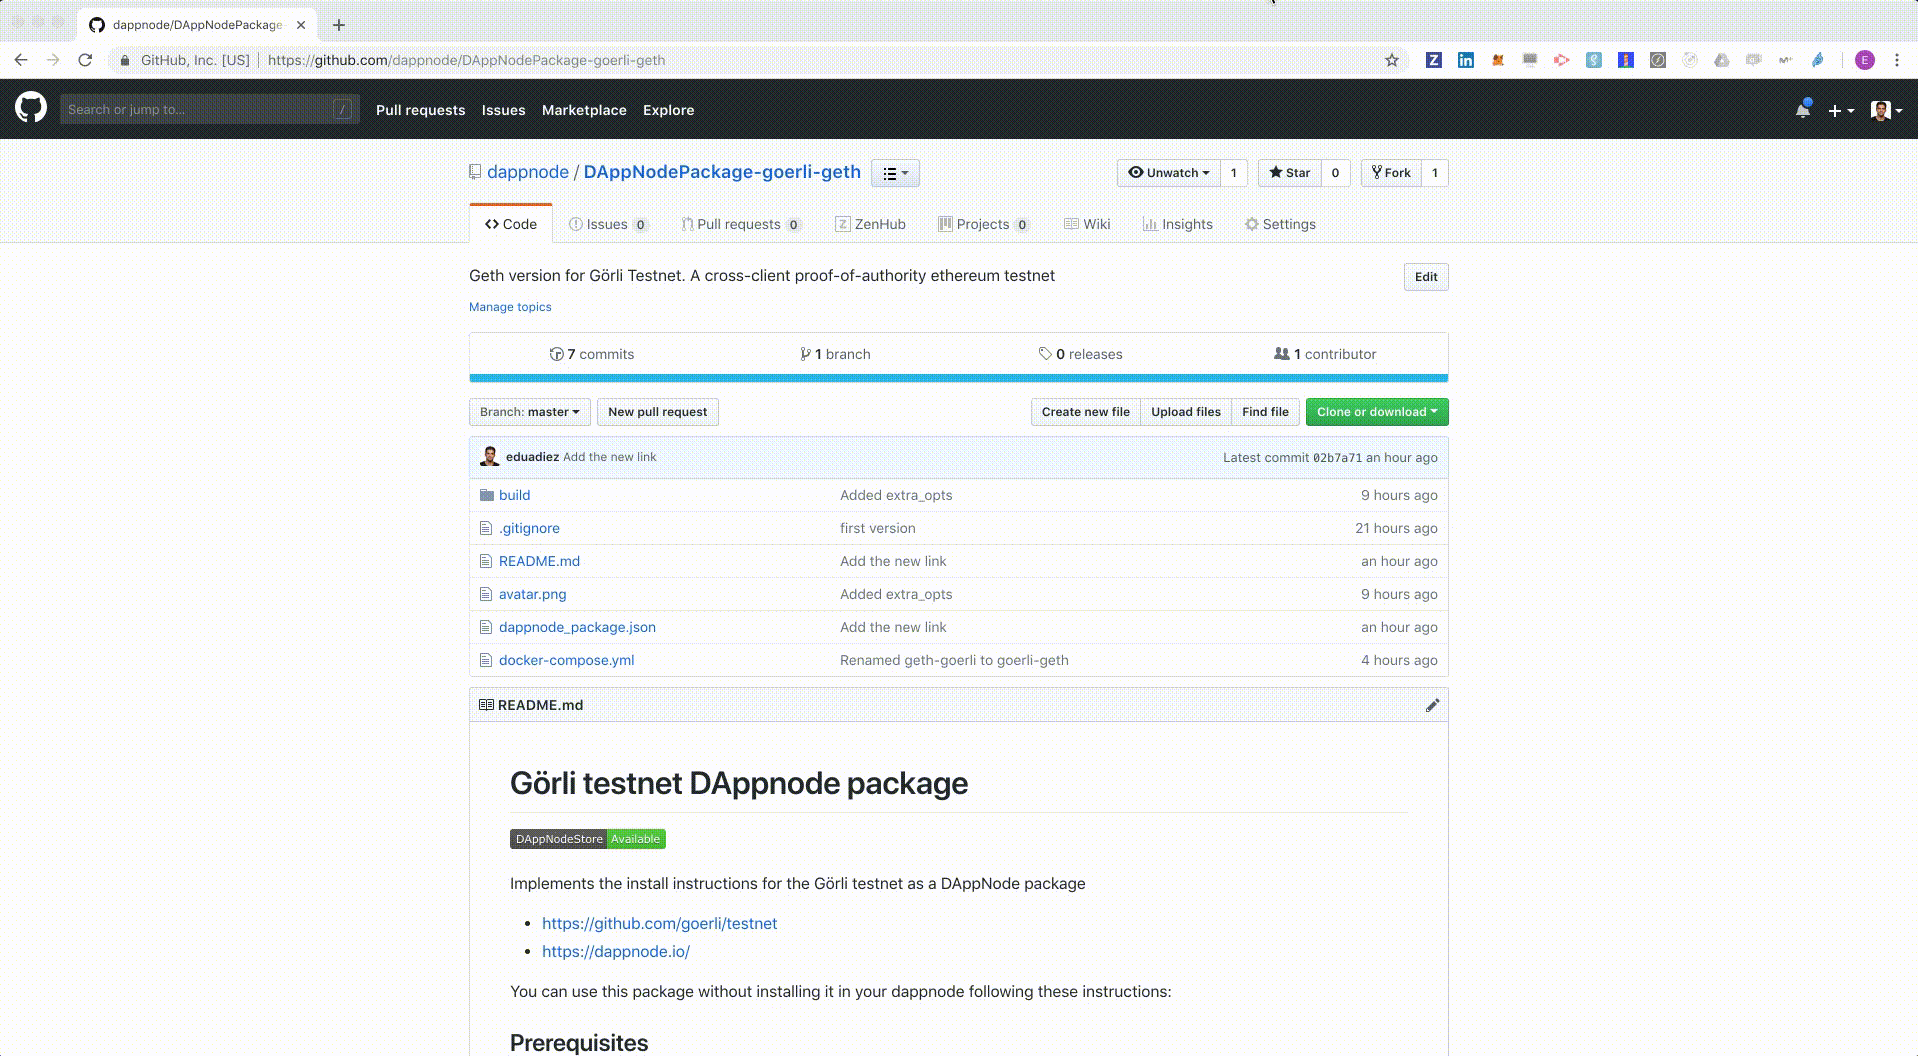Click Edit description button
Screen dimensions: 1918x1056
1426,277
